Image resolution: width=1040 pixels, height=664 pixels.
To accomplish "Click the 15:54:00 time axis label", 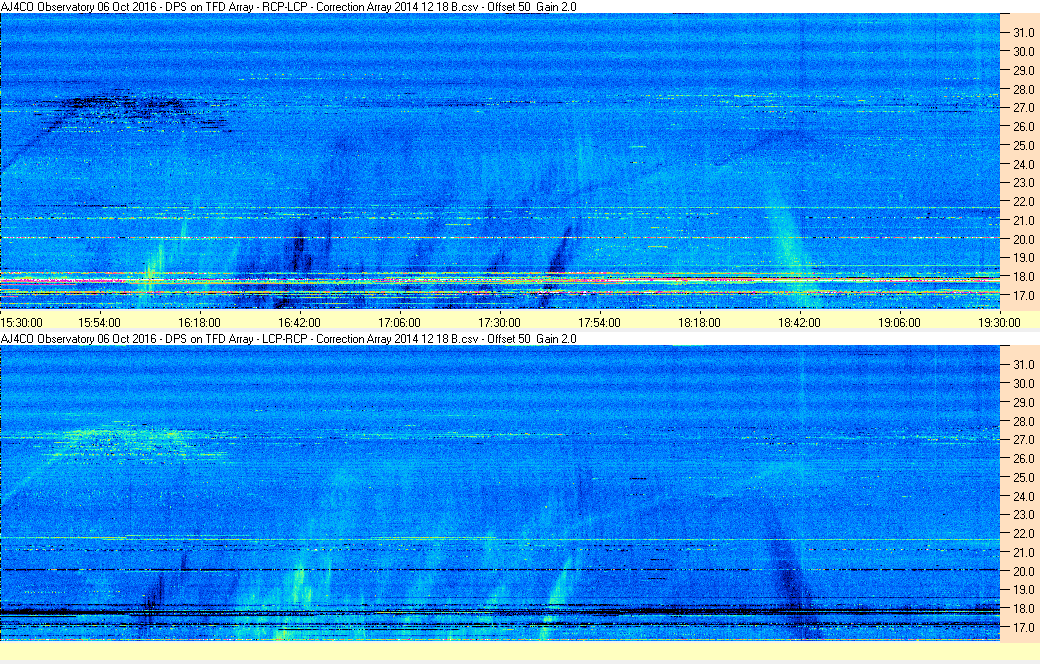I will [99, 322].
